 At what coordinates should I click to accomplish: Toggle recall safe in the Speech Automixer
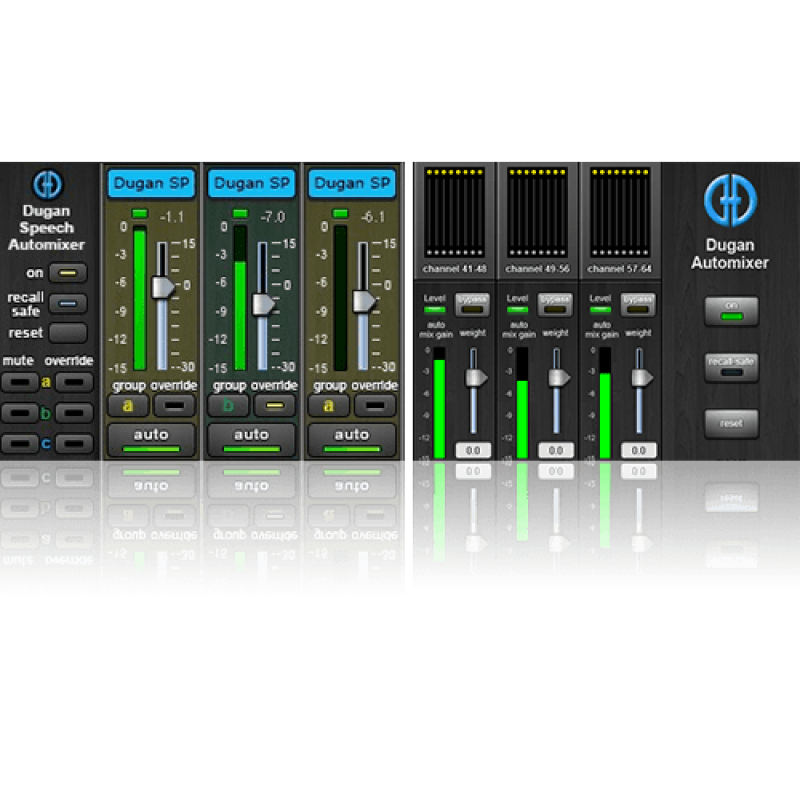[x=69, y=303]
